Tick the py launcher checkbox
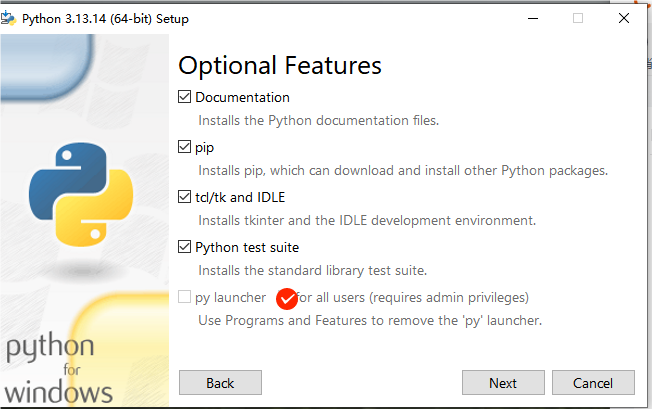 184,297
